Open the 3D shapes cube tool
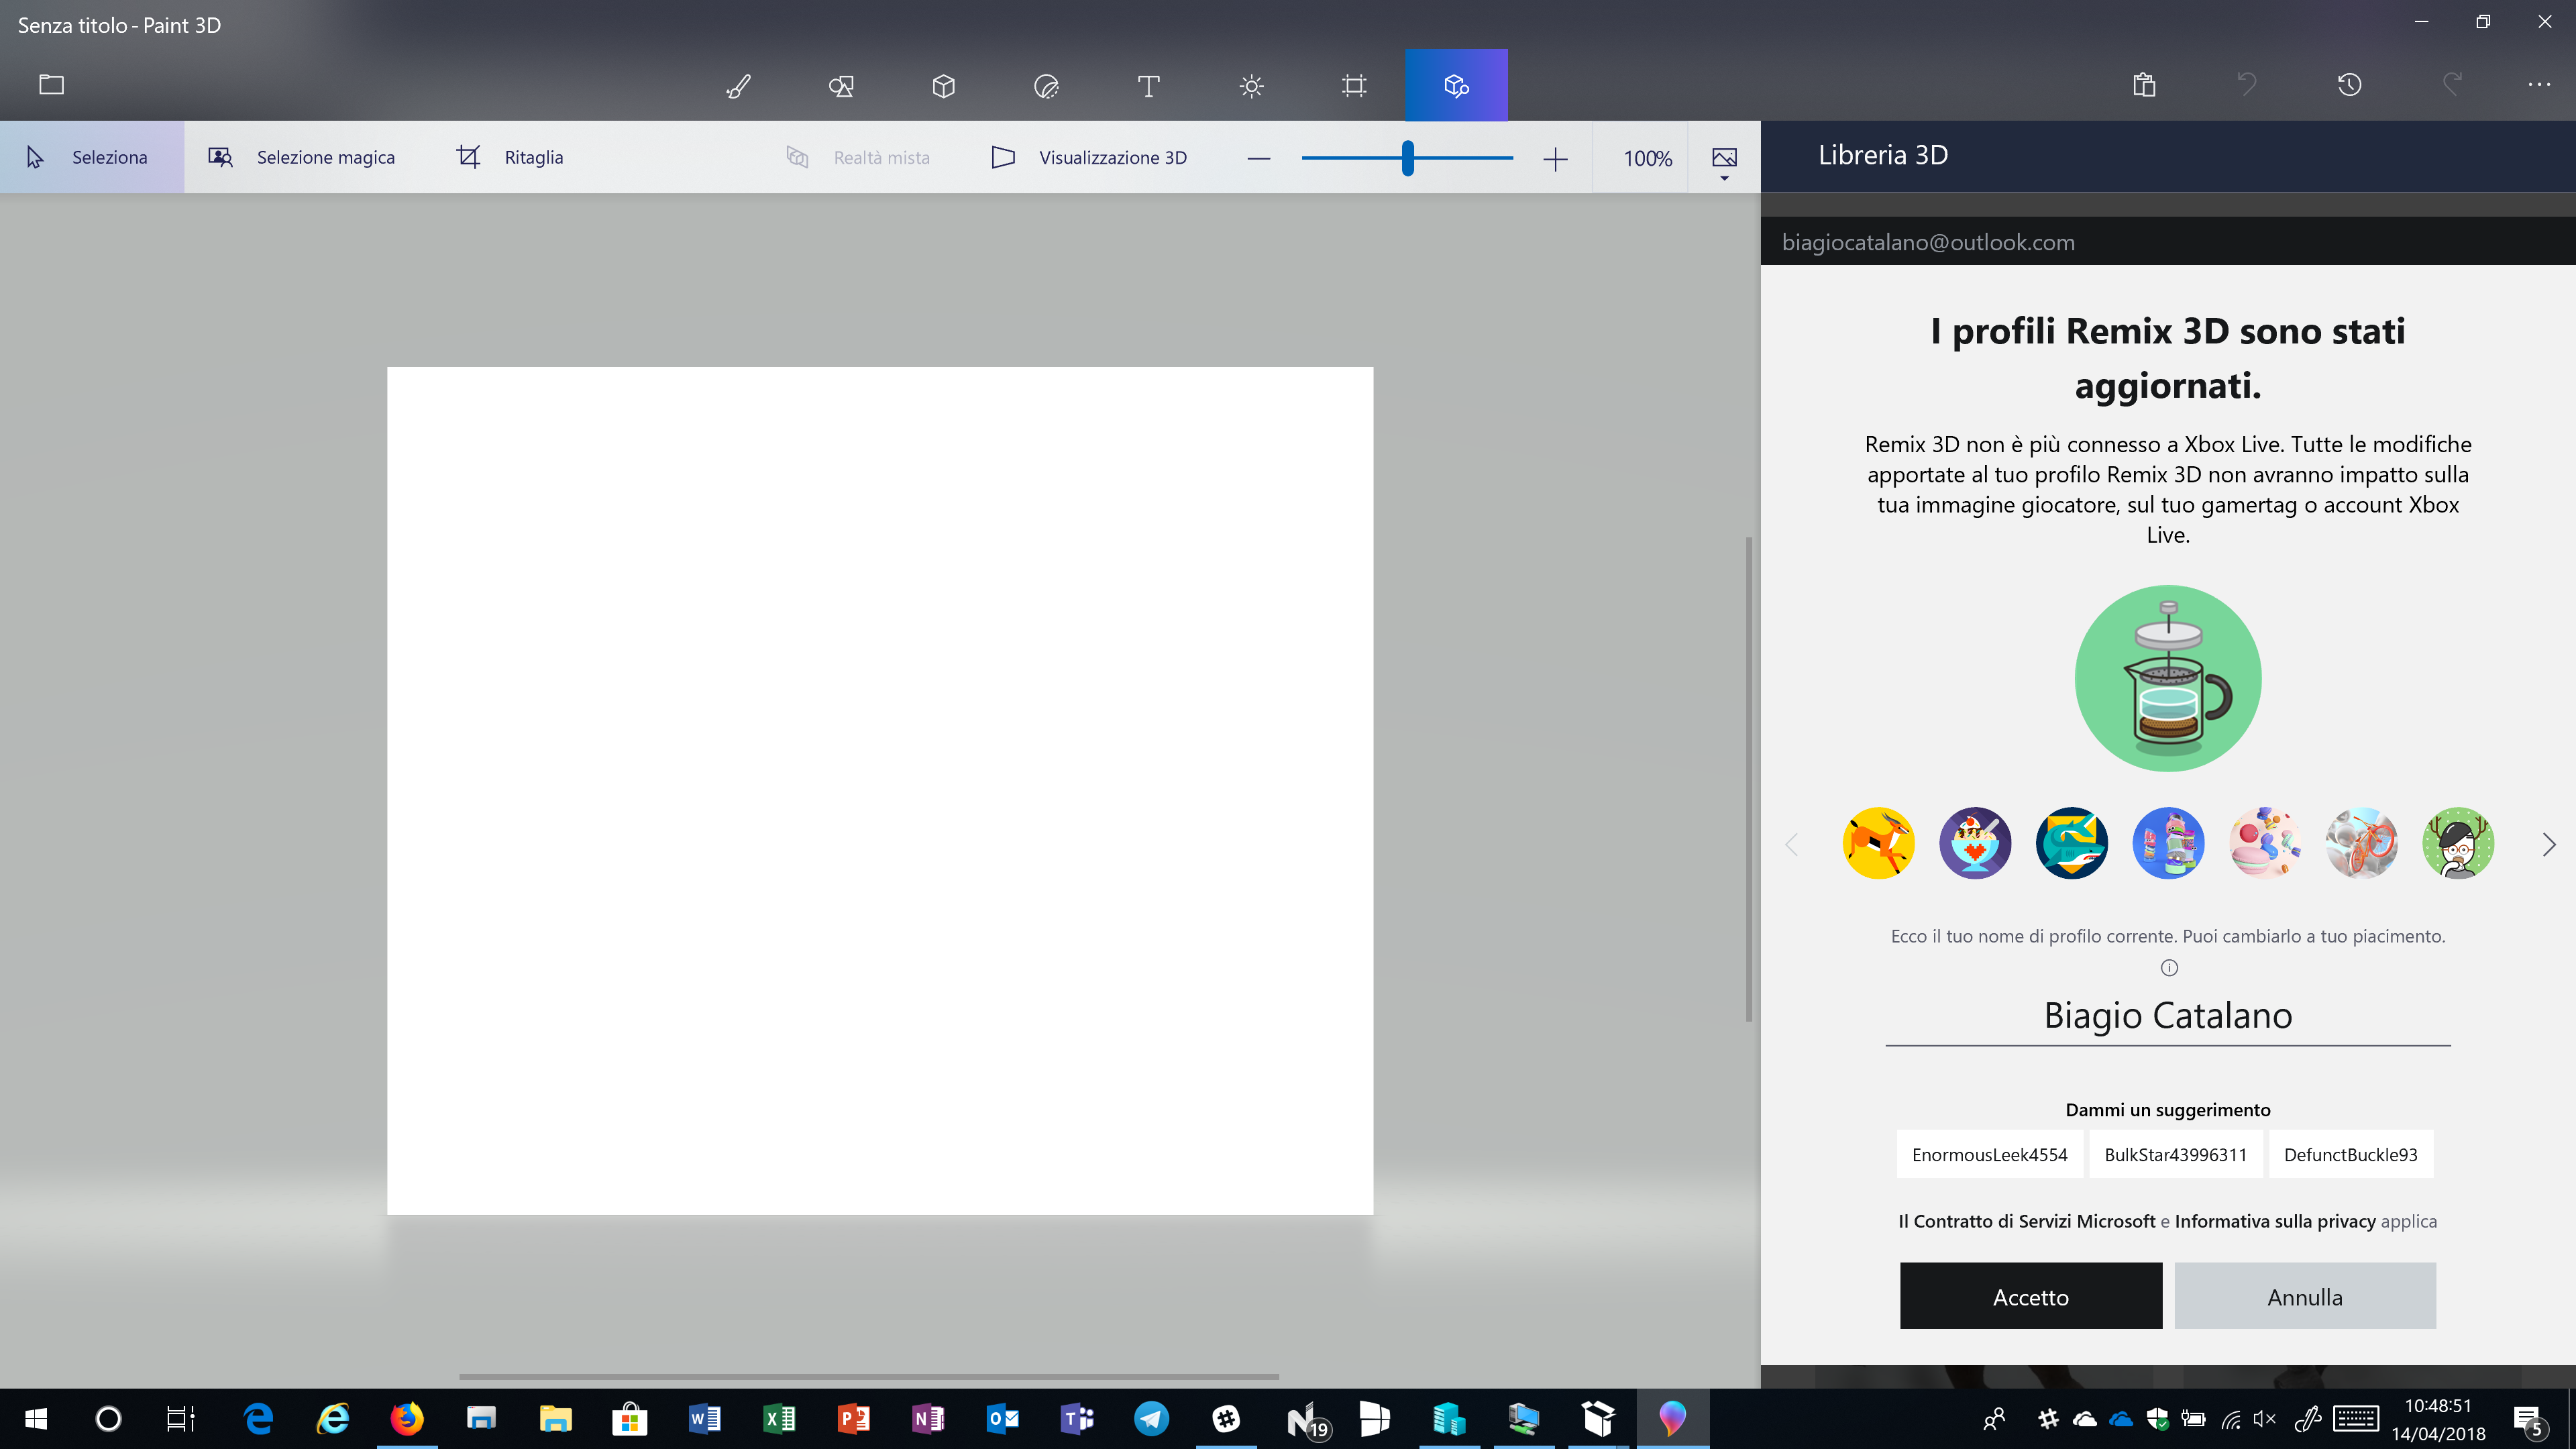The height and width of the screenshot is (1449, 2576). [x=943, y=86]
